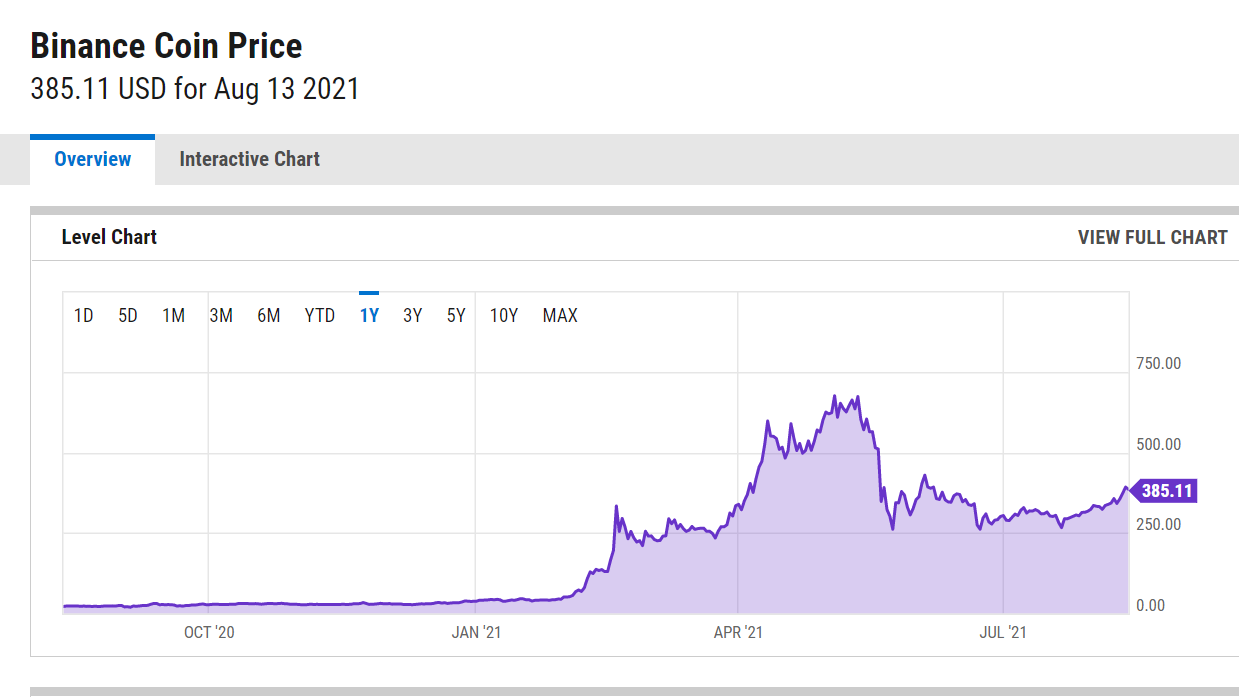Switch to 3Y time range
1239x697 pixels.
(x=413, y=316)
